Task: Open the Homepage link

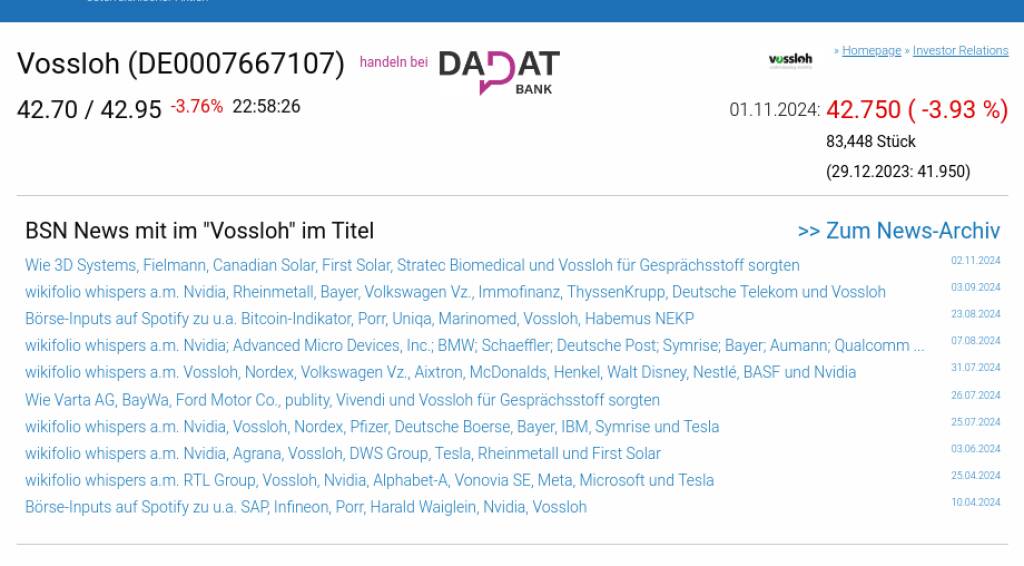Action: (871, 51)
